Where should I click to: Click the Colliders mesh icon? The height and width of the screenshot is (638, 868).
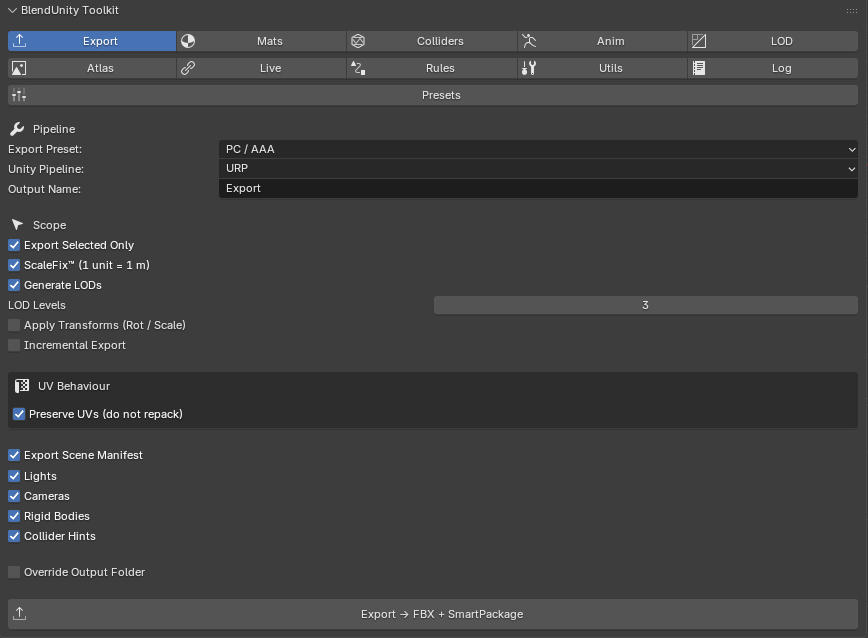click(x=358, y=41)
